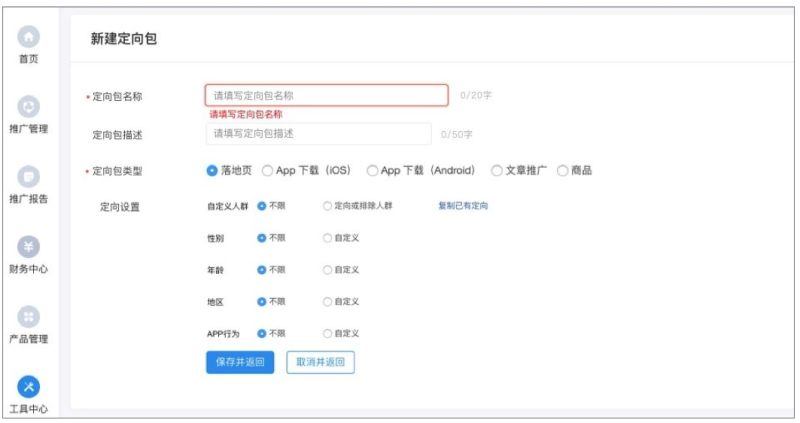Screen dimensions: 800x423
Task: Set 自定义人群 to 不限
Action: 262,206
